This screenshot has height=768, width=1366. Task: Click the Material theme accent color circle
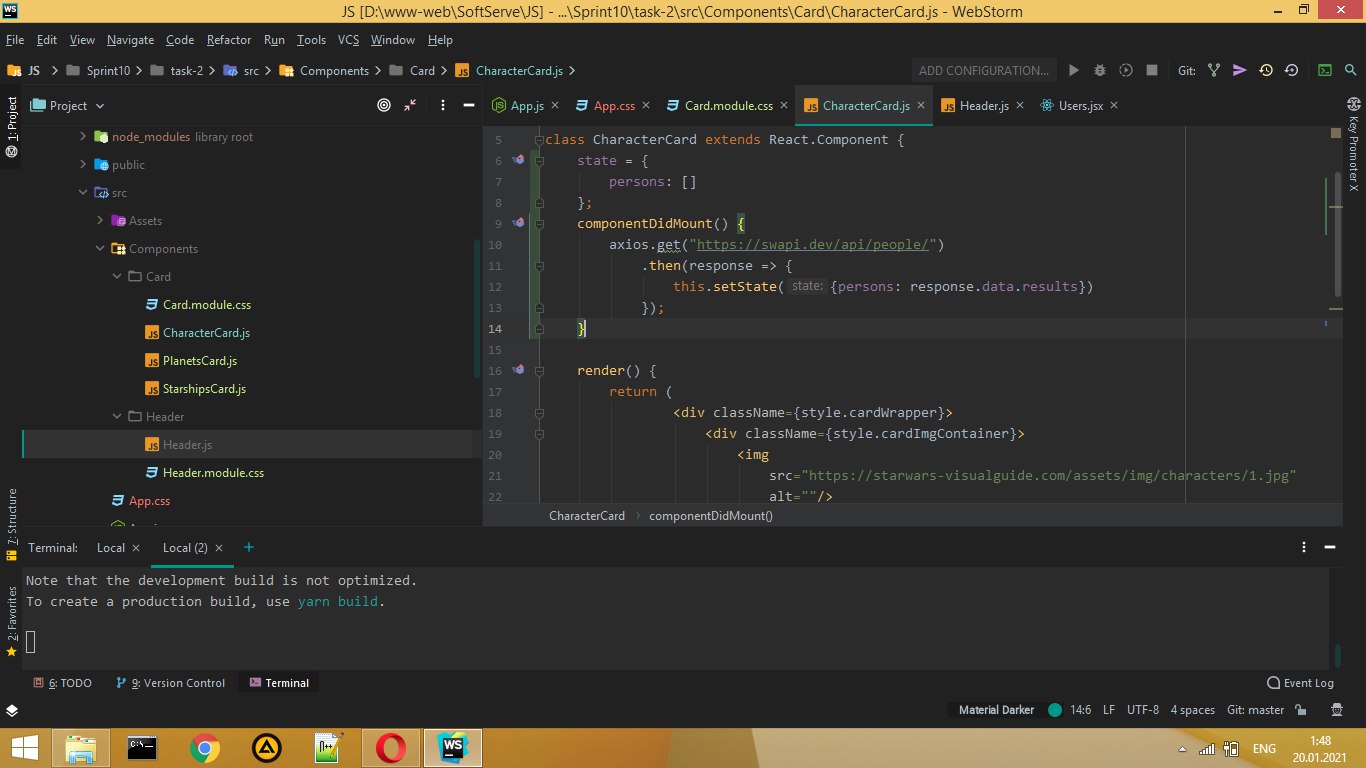pyautogui.click(x=1054, y=710)
